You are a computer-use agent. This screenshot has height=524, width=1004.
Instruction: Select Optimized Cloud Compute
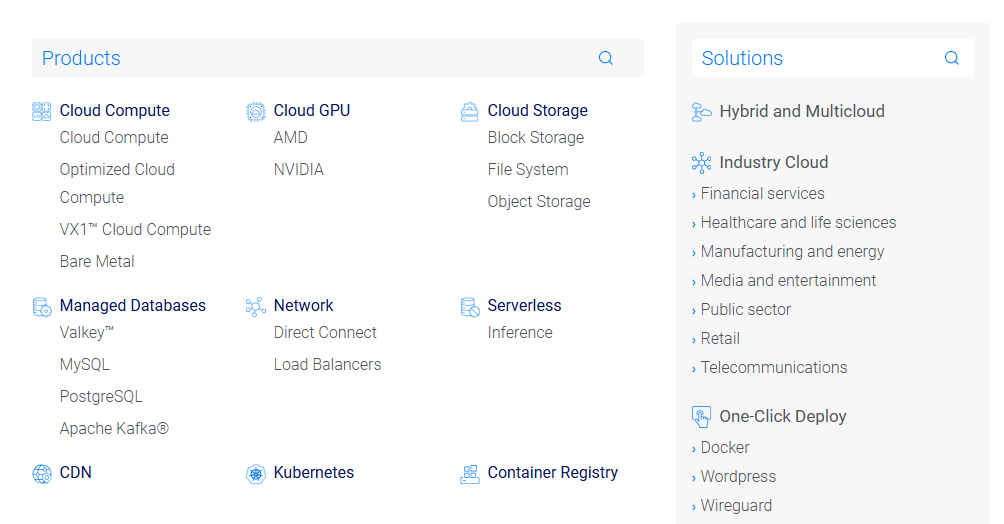point(117,183)
